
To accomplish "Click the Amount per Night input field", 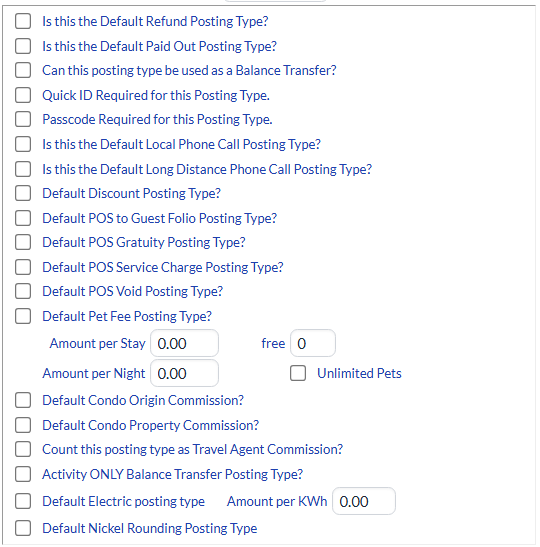I will coord(185,373).
